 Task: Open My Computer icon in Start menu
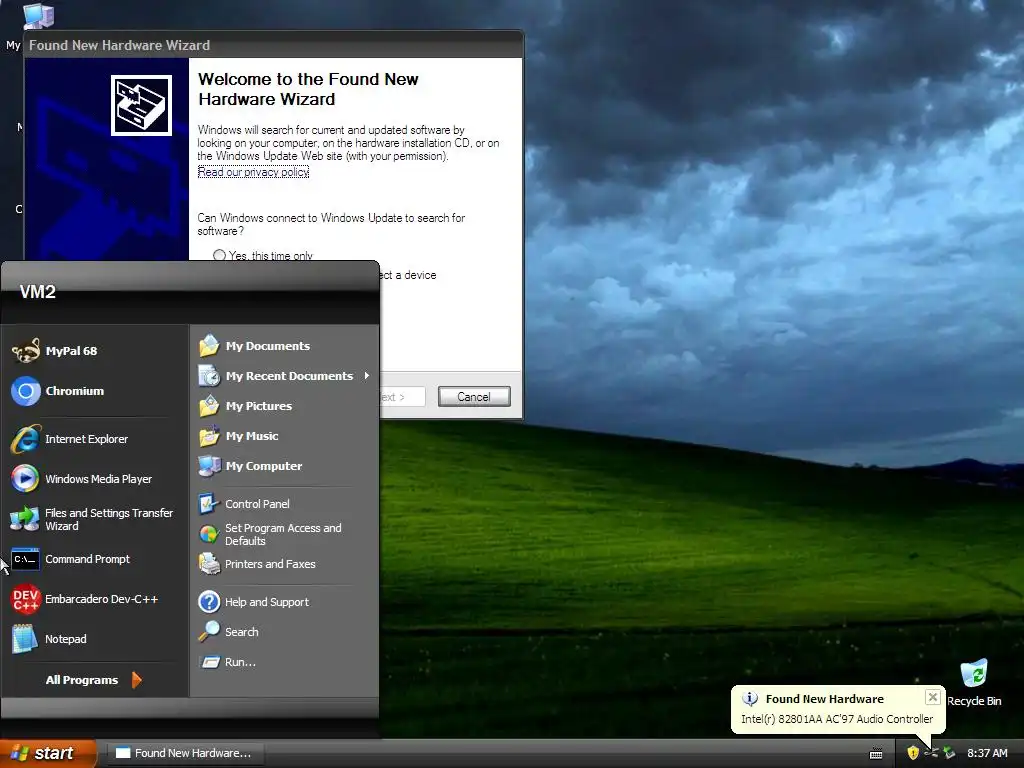coord(209,466)
